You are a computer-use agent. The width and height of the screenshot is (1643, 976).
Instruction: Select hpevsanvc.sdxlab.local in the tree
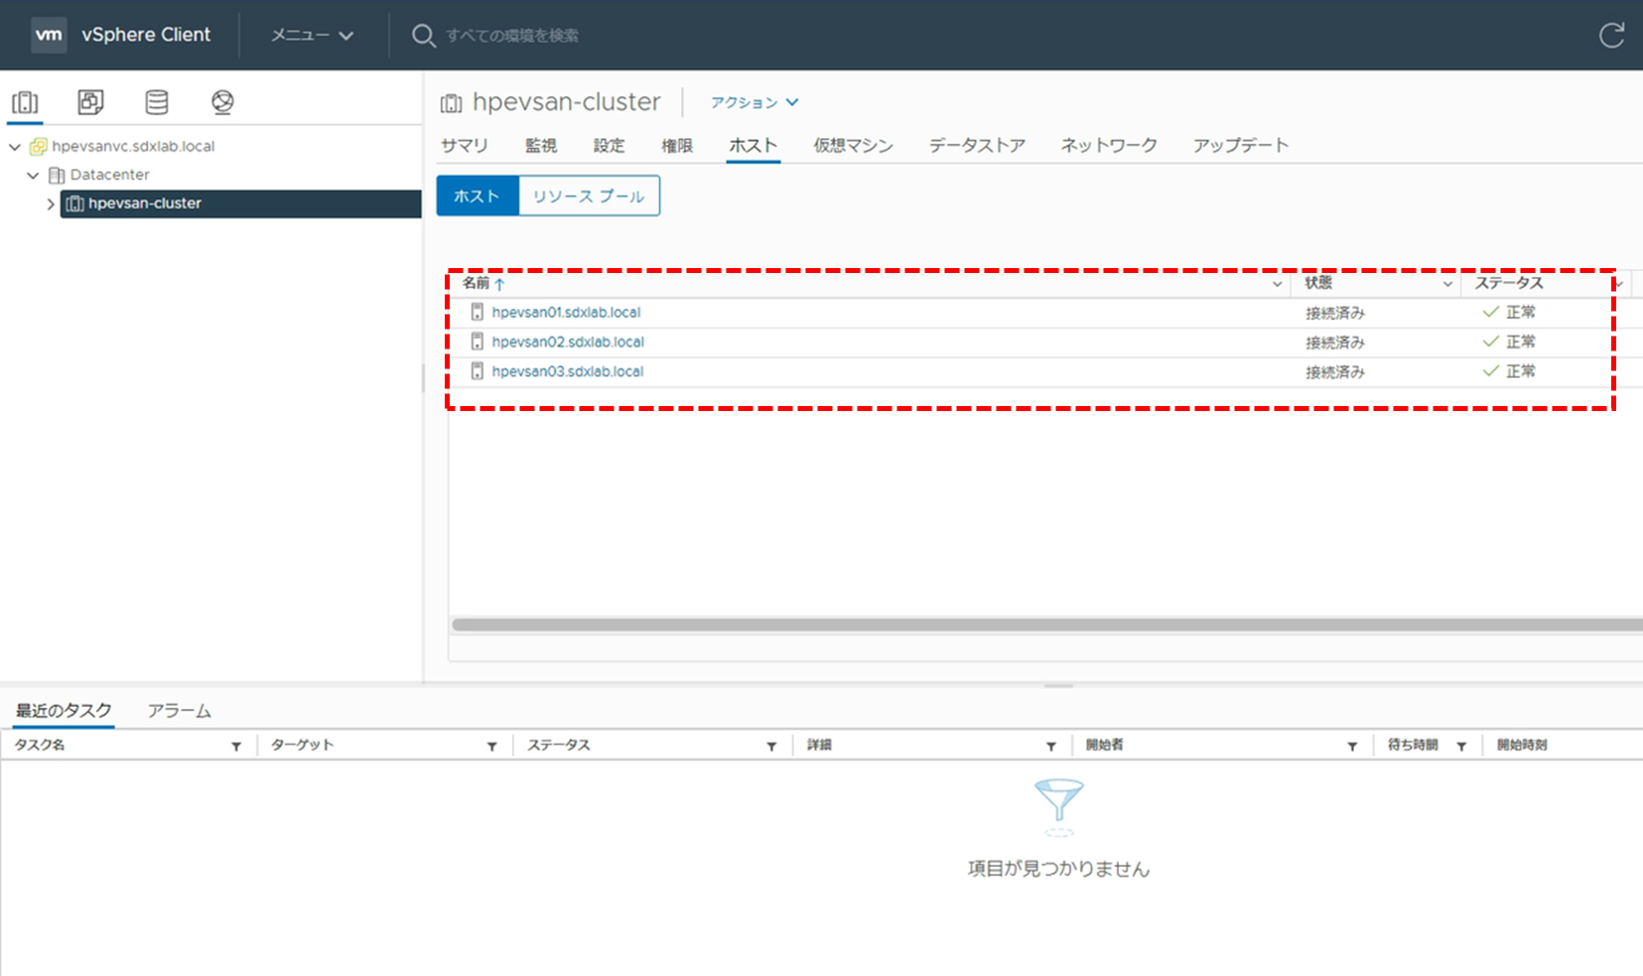[x=133, y=147]
